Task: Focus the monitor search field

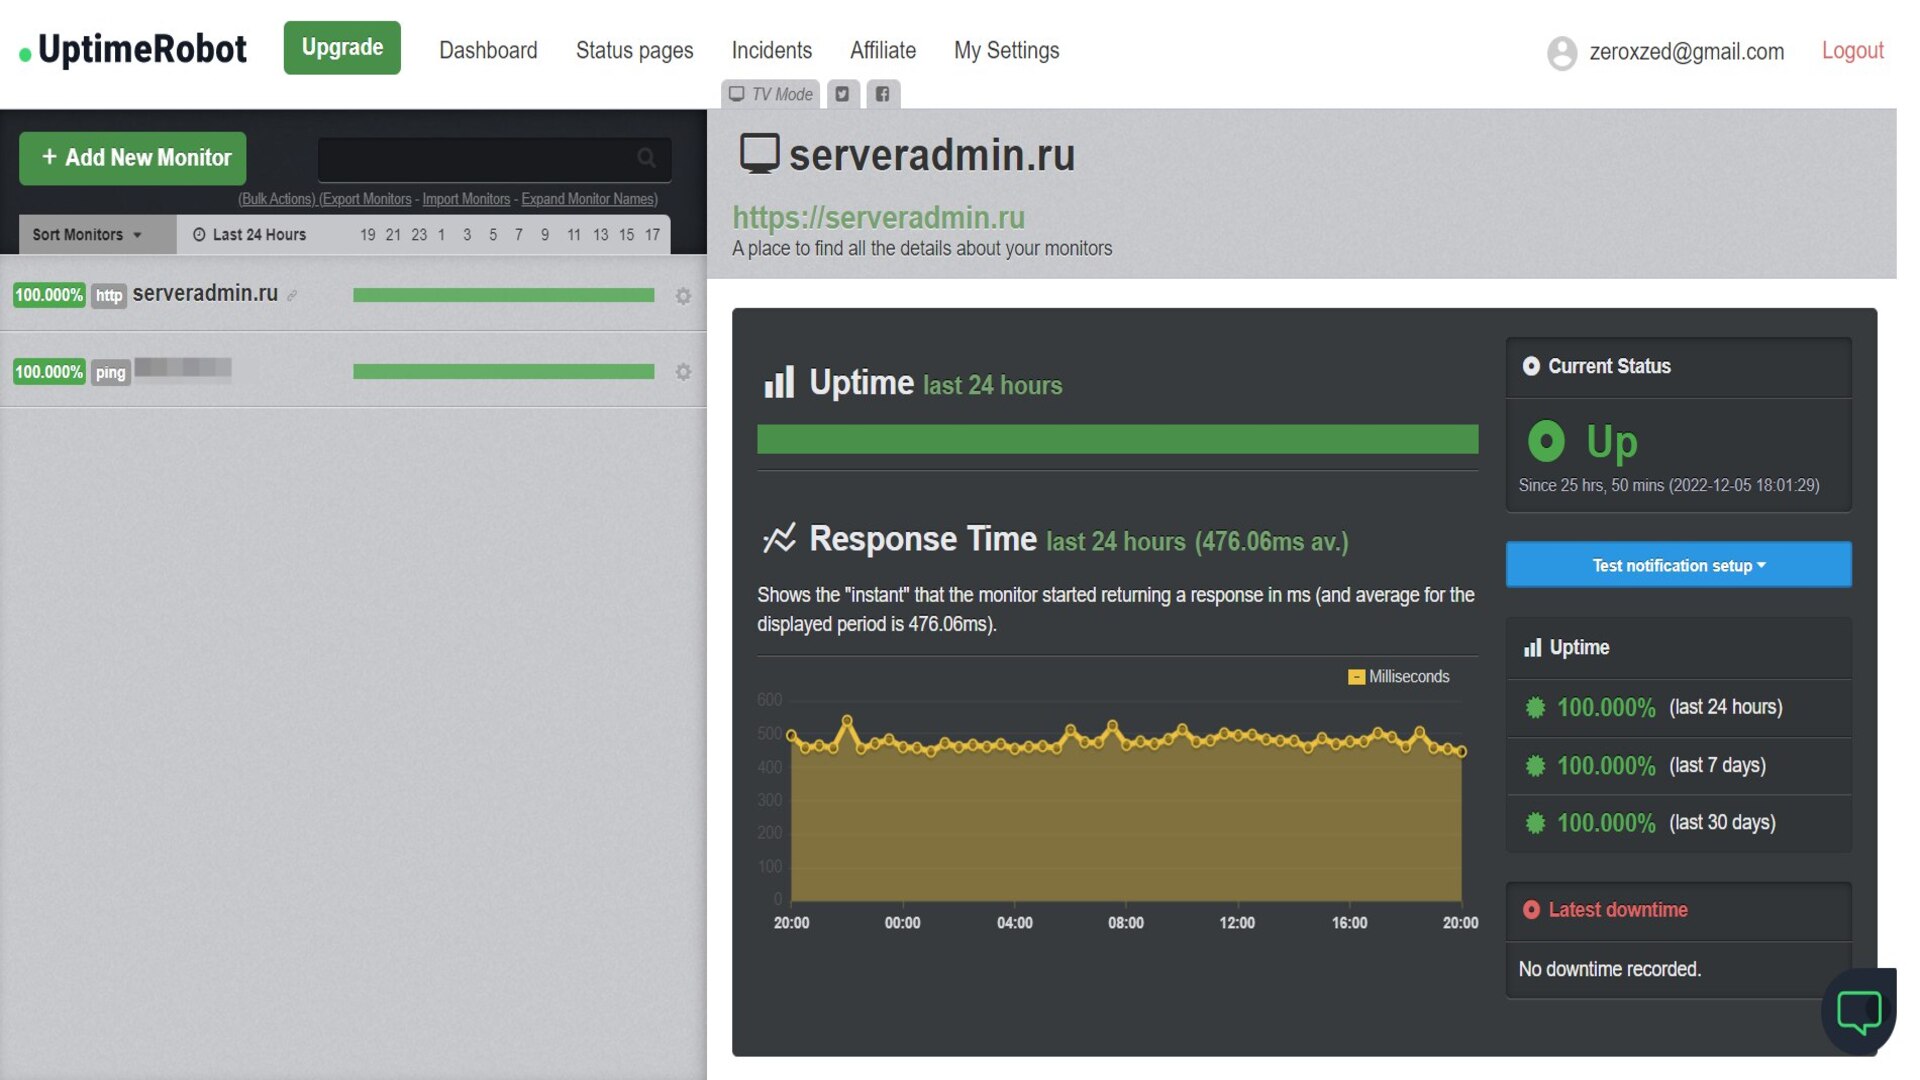Action: point(494,158)
